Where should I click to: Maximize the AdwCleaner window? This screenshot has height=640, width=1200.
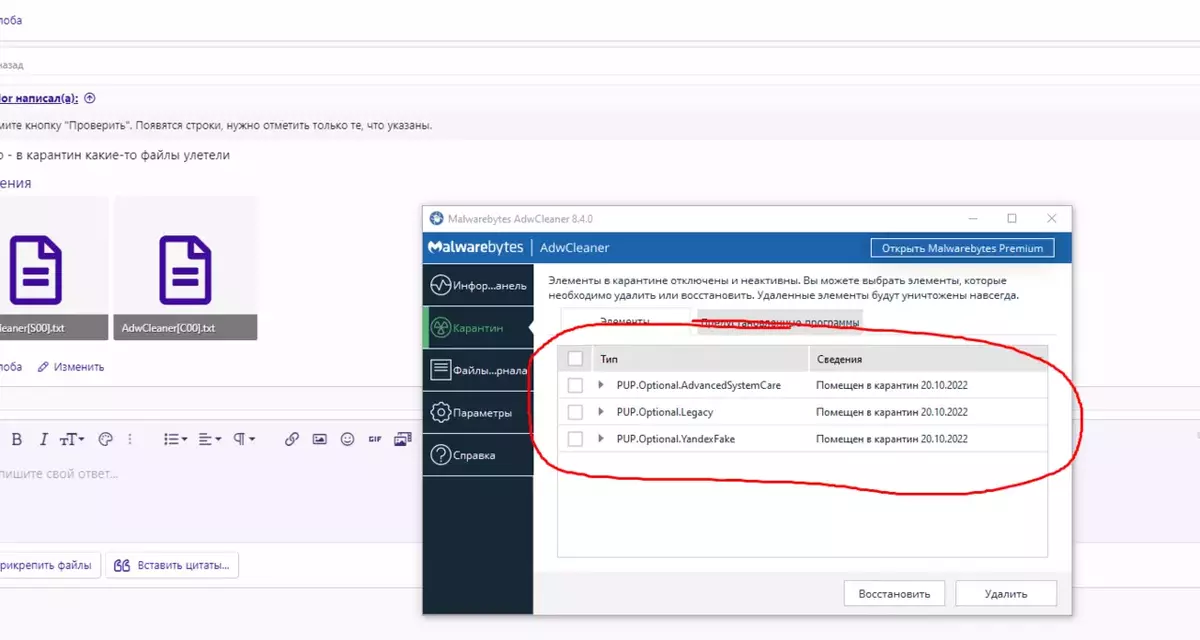point(1012,218)
